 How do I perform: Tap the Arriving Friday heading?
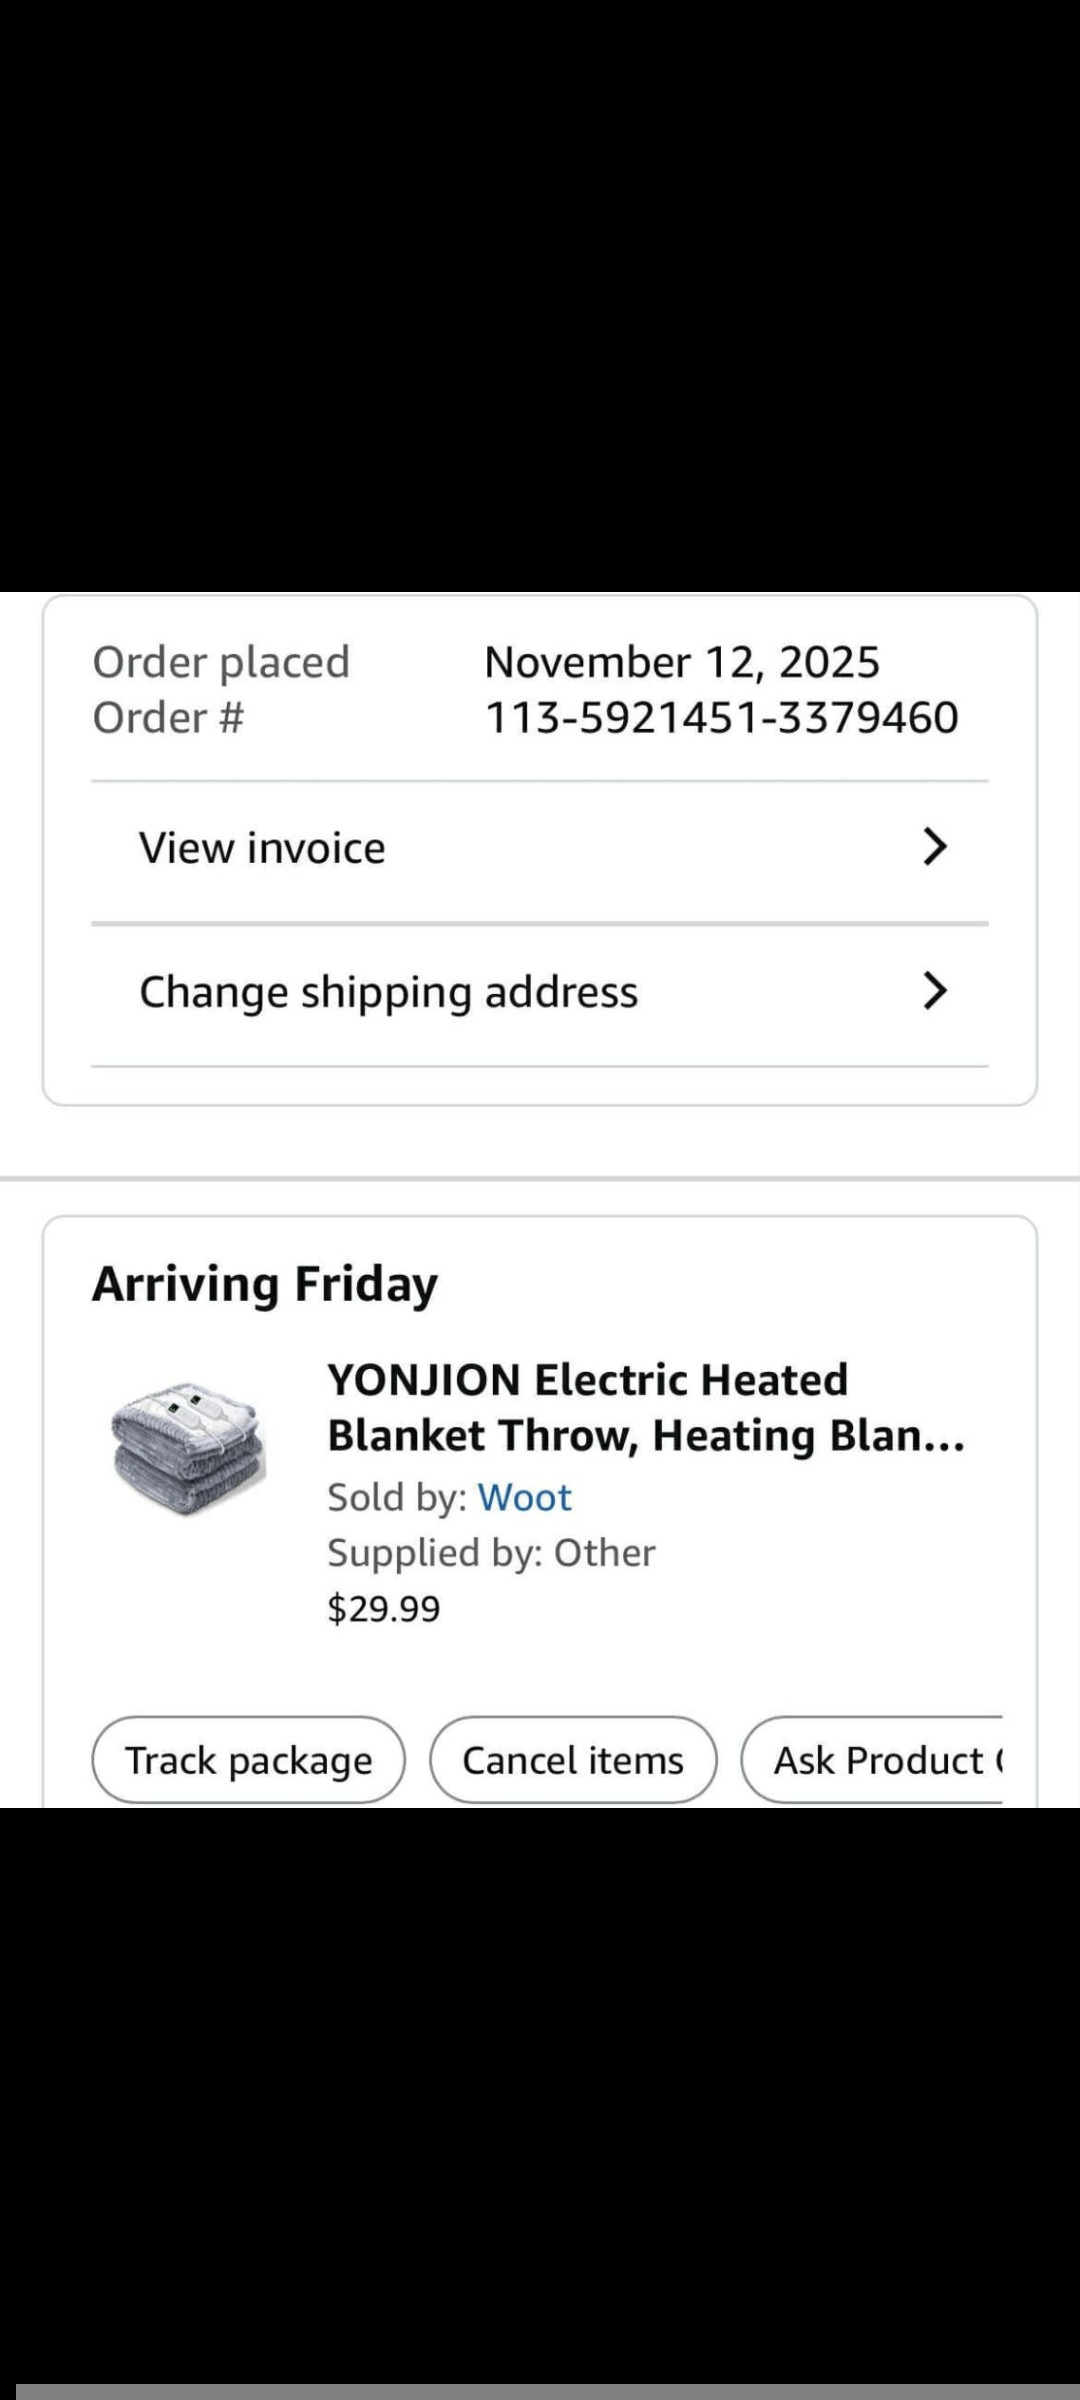point(265,1284)
